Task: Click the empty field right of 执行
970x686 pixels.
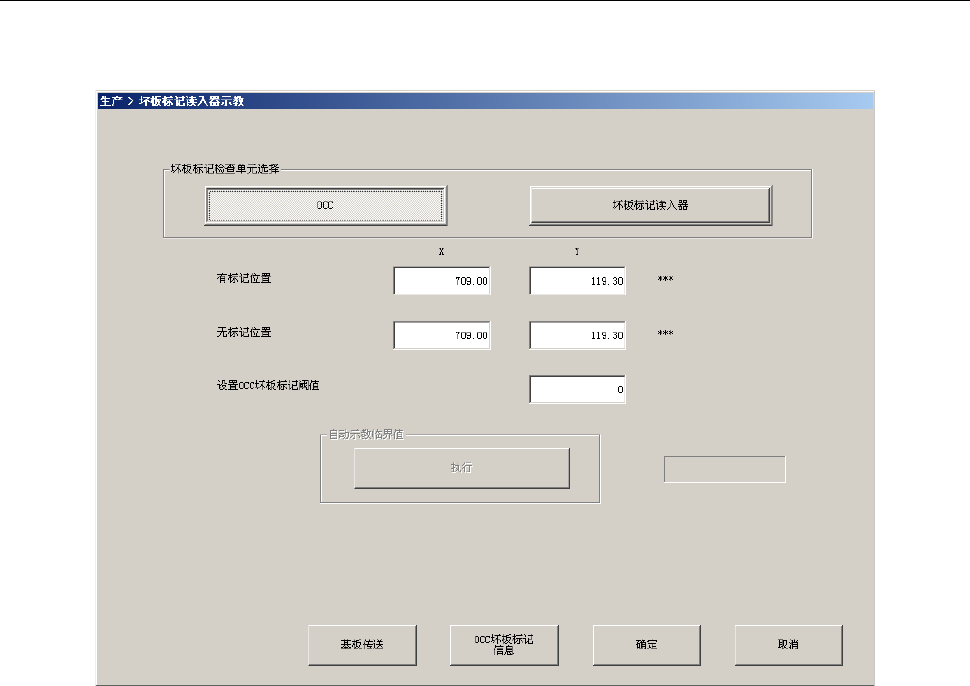Action: point(724,469)
